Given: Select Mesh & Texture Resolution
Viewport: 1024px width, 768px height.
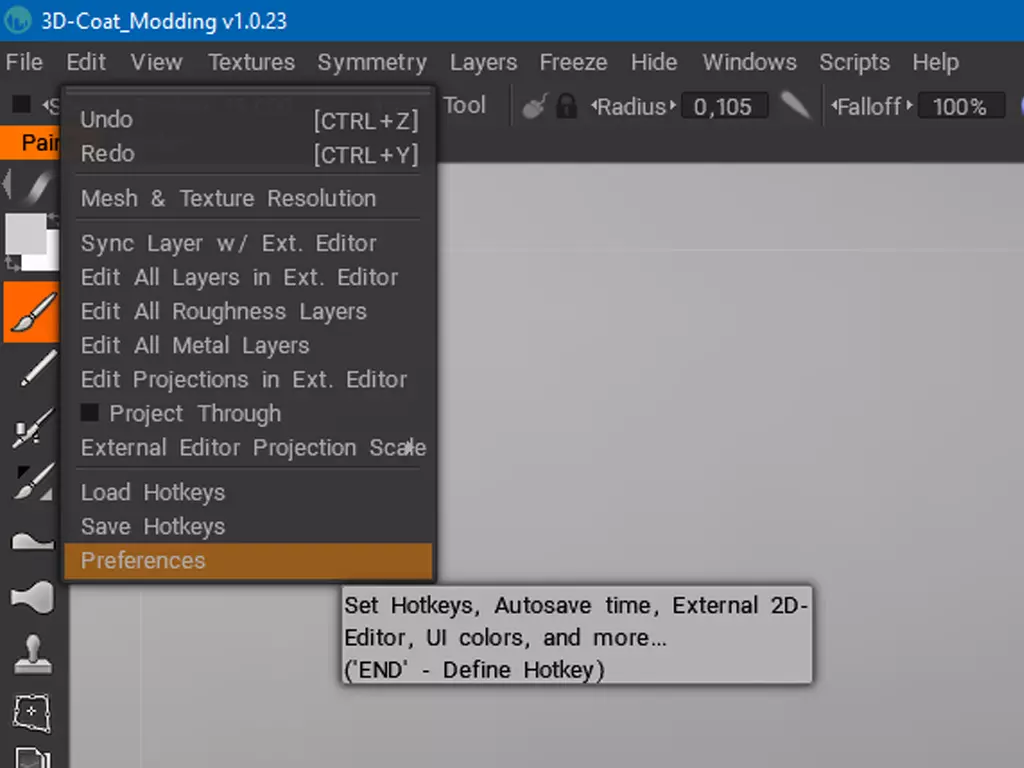Looking at the screenshot, I should [249, 198].
